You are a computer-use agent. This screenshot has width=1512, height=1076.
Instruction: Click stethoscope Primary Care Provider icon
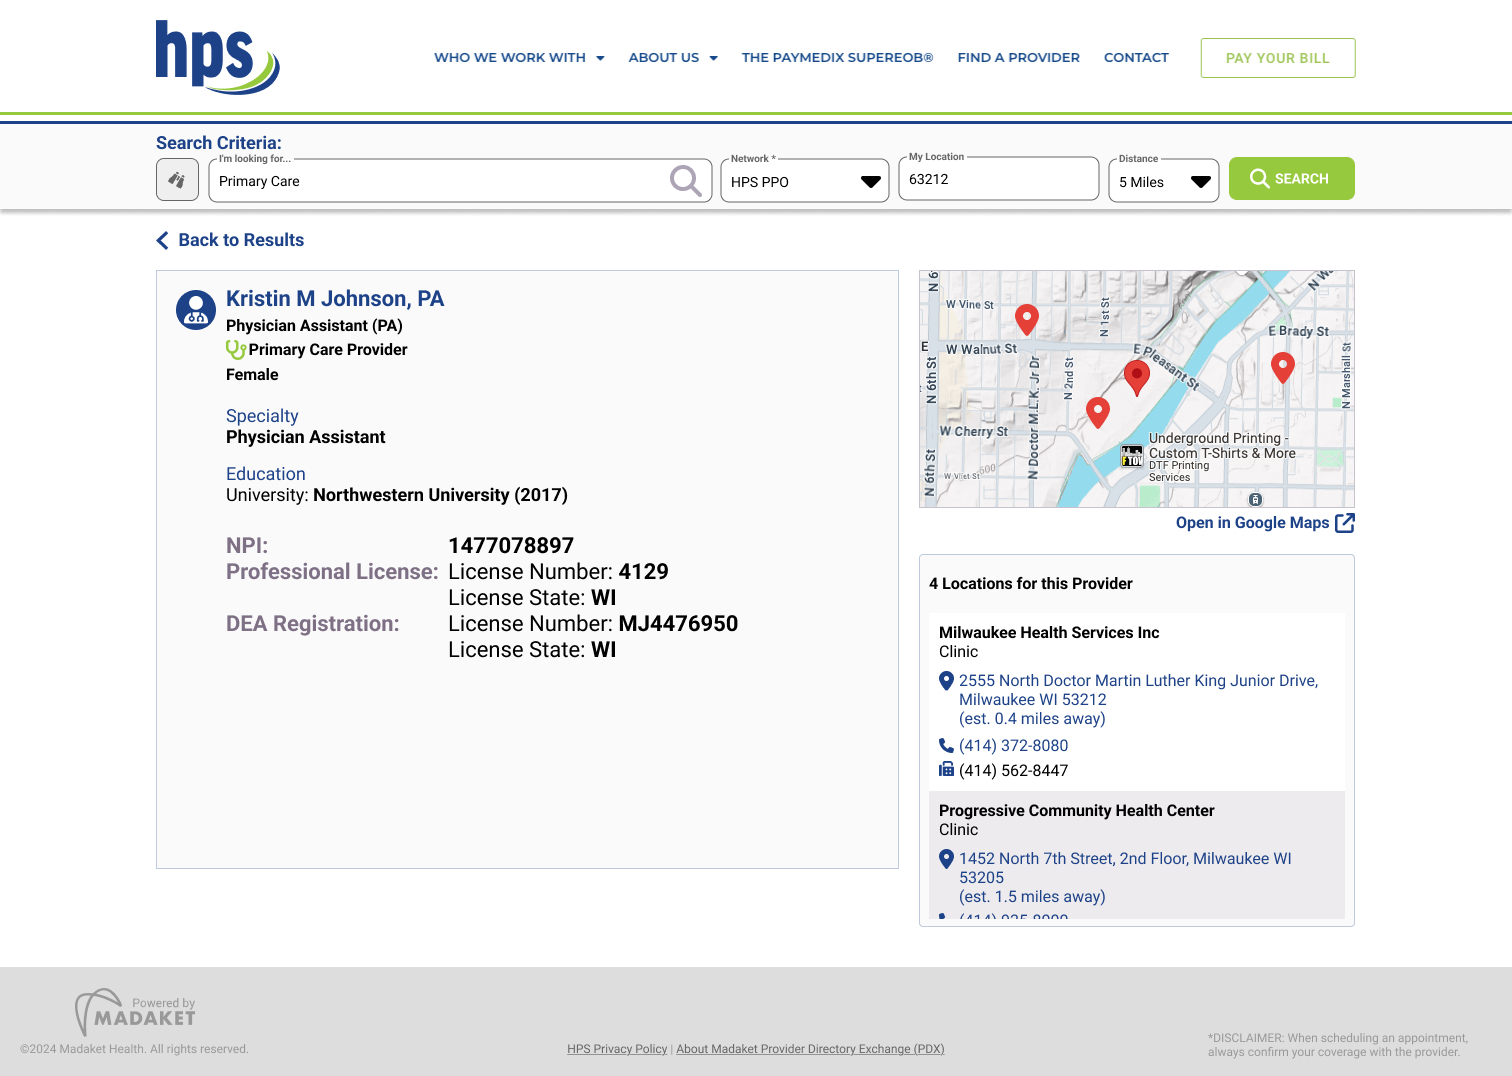(236, 349)
